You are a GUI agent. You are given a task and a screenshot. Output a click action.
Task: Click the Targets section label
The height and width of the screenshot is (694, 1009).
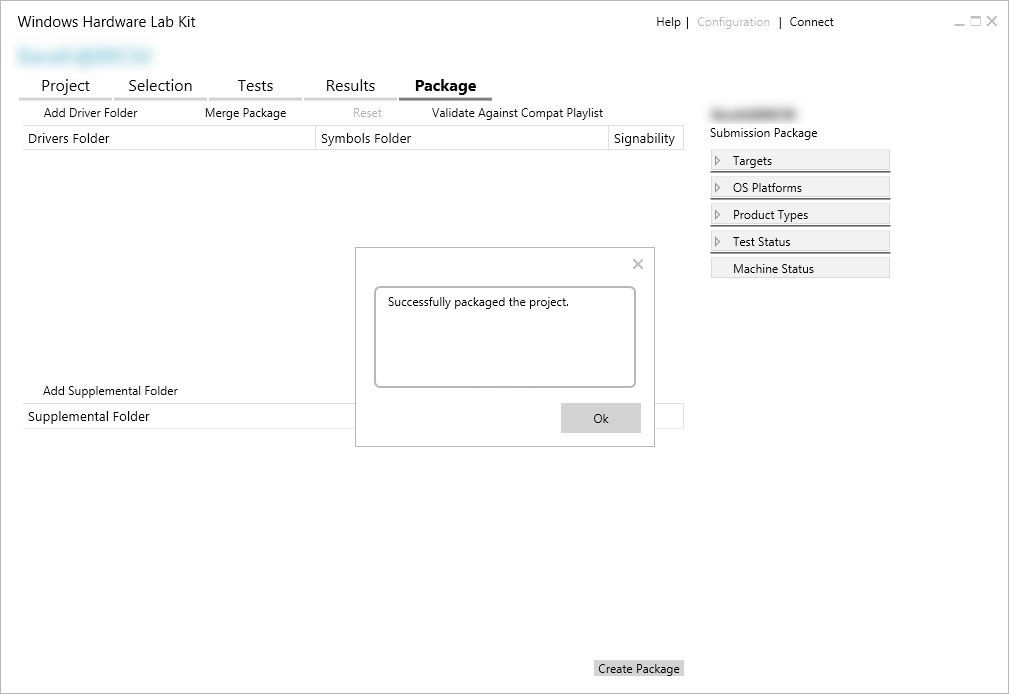752,160
